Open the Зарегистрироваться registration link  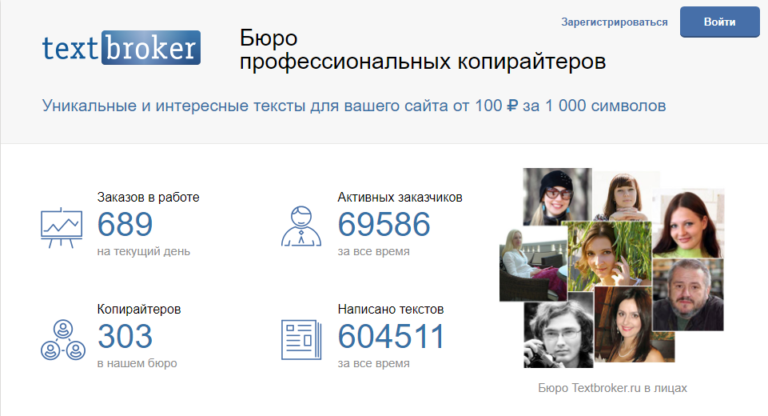(614, 22)
